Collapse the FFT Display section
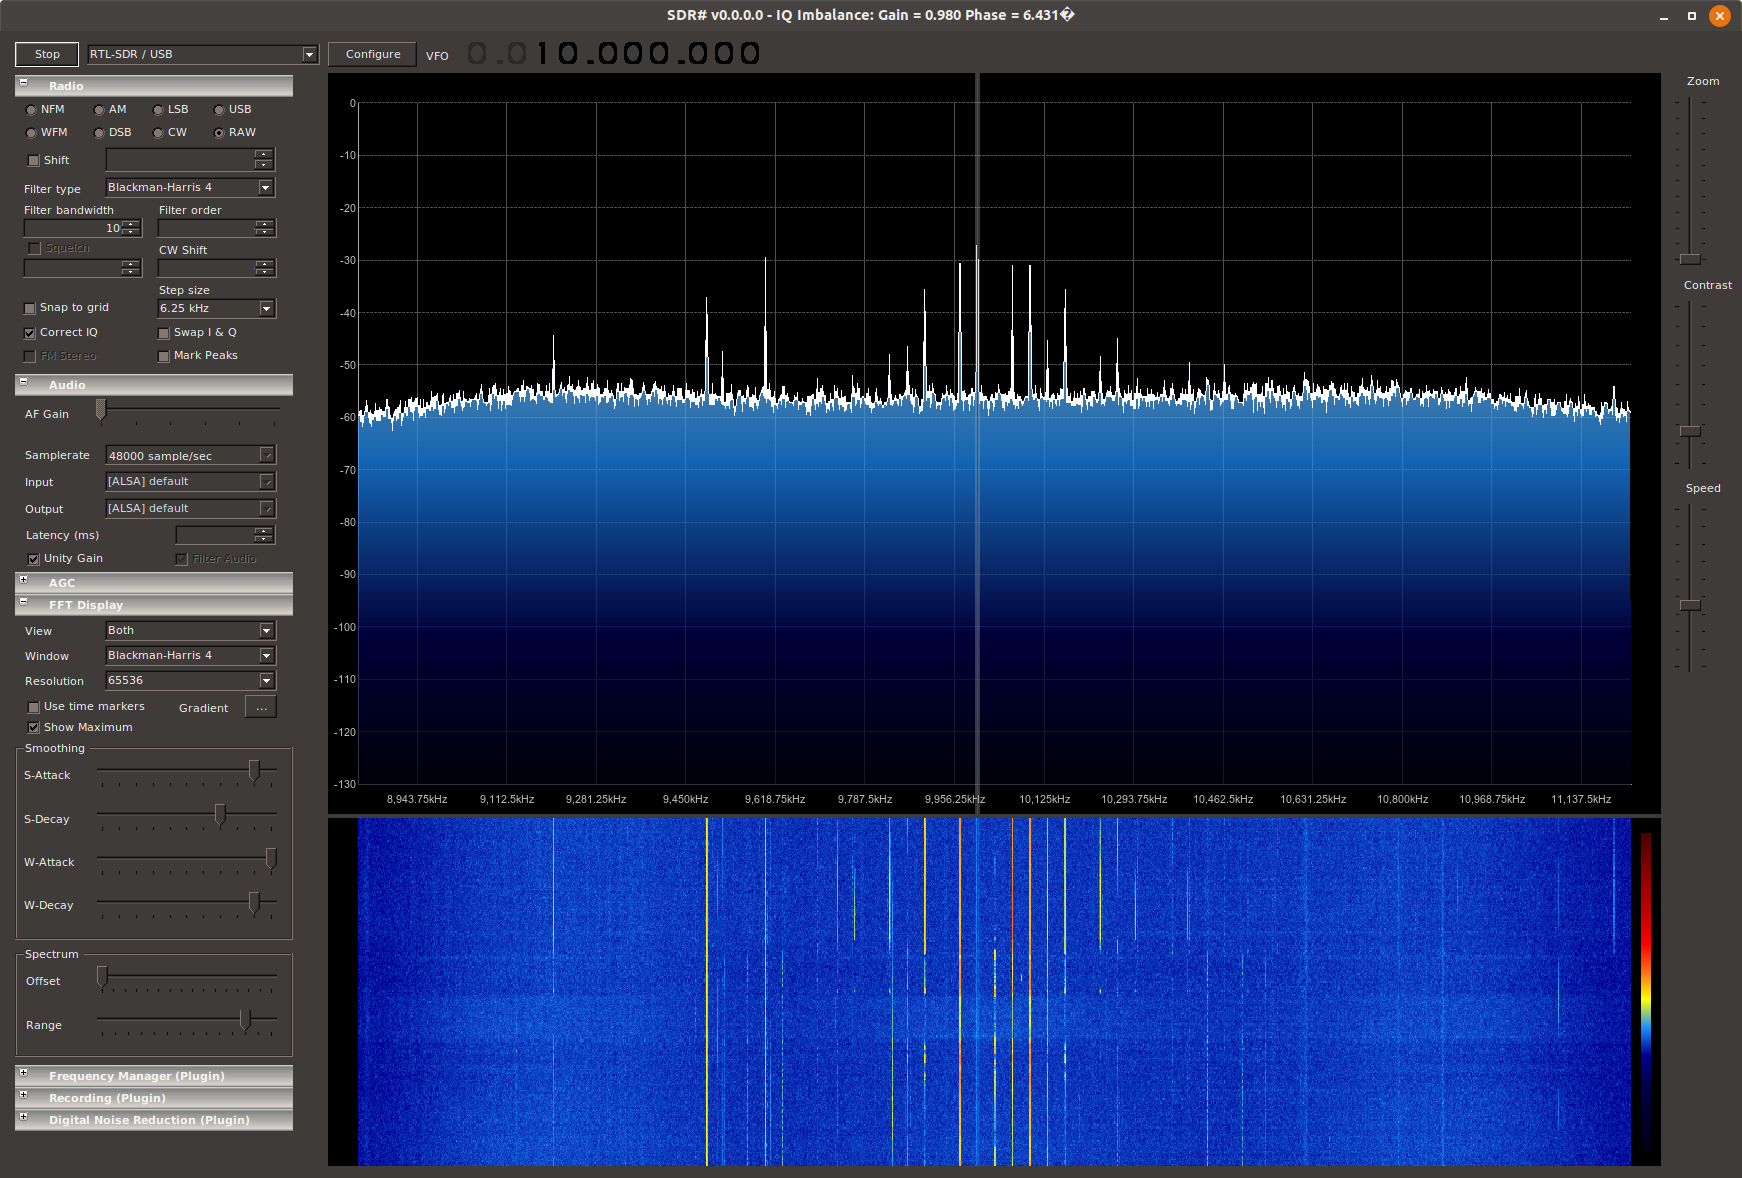Screen dimensions: 1742x1178 tap(24, 603)
